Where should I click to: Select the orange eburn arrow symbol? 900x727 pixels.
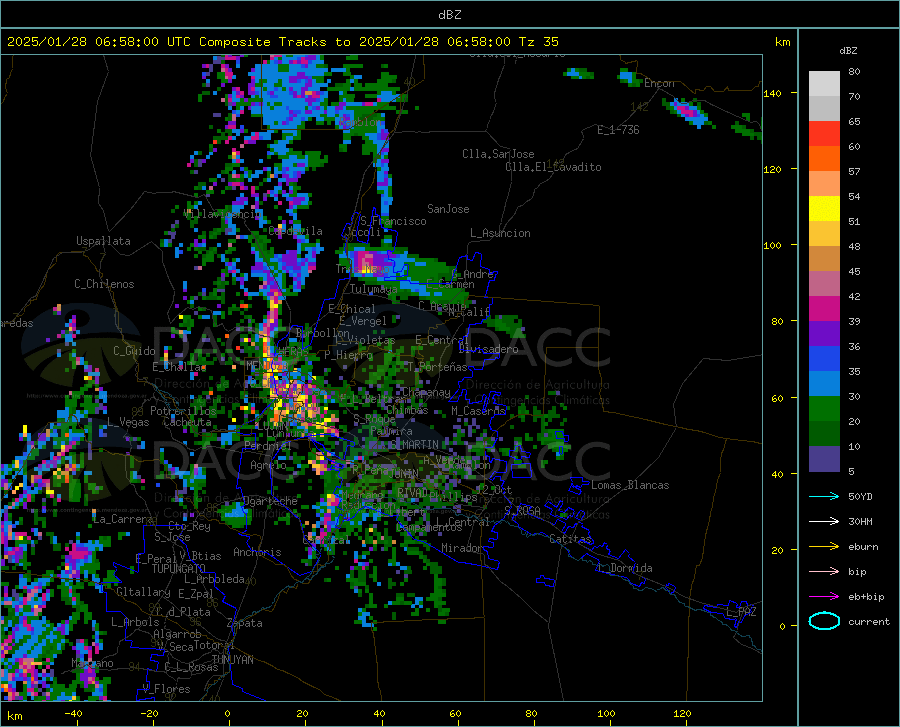(824, 547)
